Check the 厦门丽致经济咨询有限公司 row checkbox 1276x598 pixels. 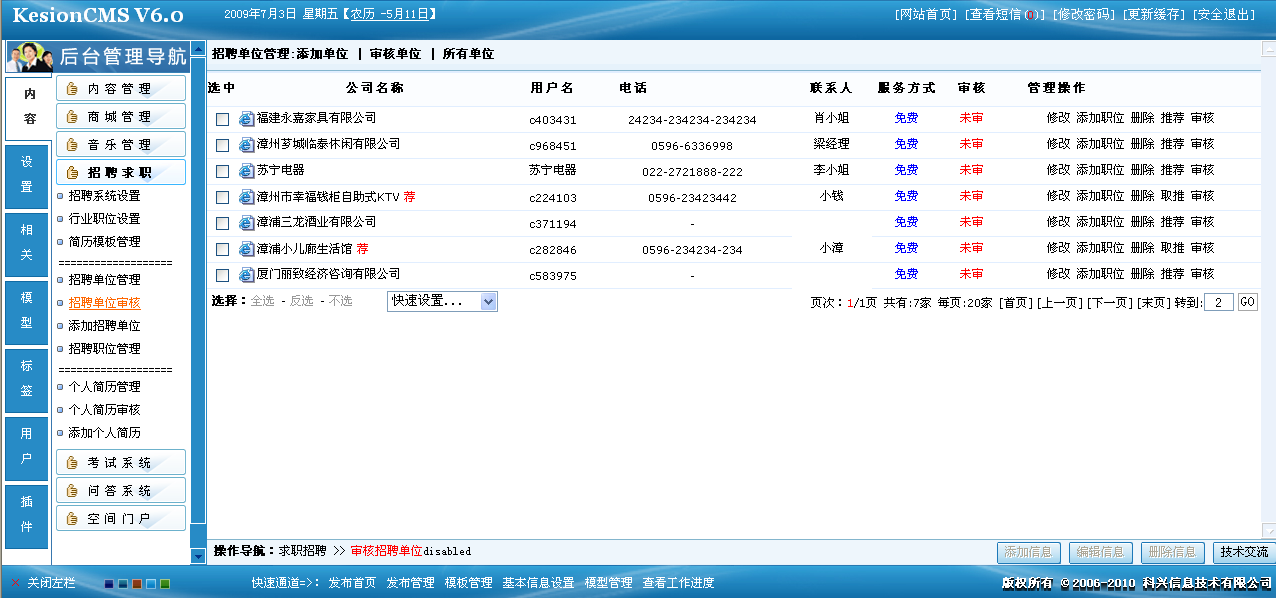[x=224, y=272]
